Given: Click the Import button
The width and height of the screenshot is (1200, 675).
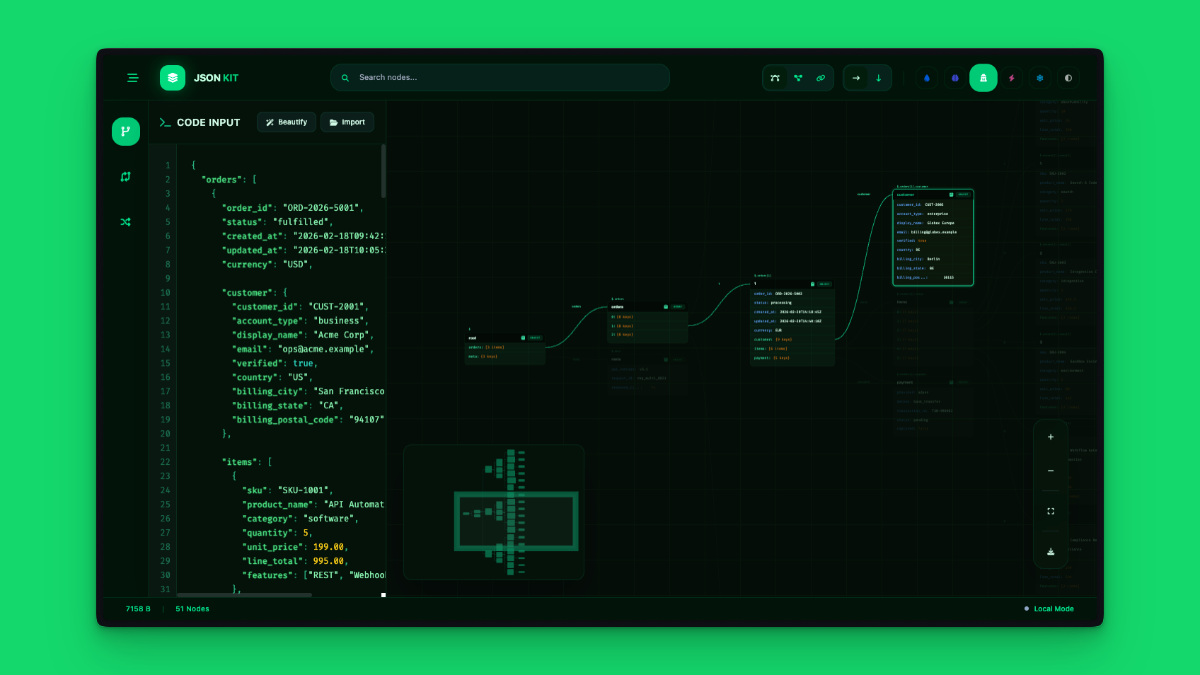Looking at the screenshot, I should 347,122.
